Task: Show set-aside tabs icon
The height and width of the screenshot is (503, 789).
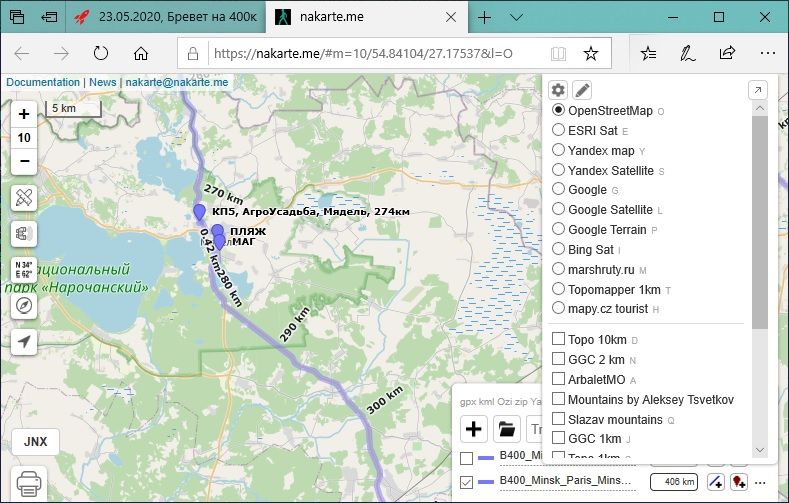Action: click(17, 17)
